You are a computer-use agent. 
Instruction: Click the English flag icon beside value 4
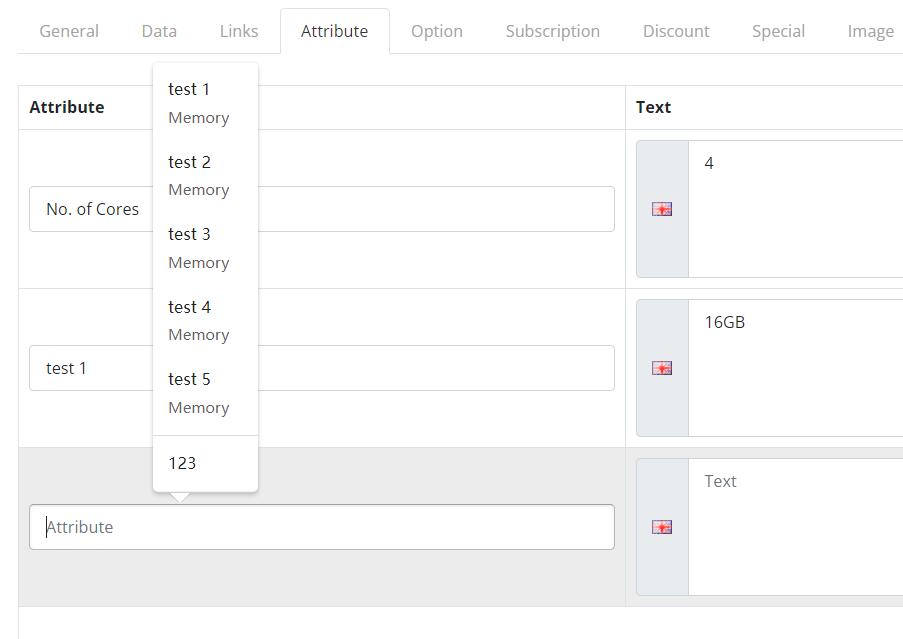point(662,209)
